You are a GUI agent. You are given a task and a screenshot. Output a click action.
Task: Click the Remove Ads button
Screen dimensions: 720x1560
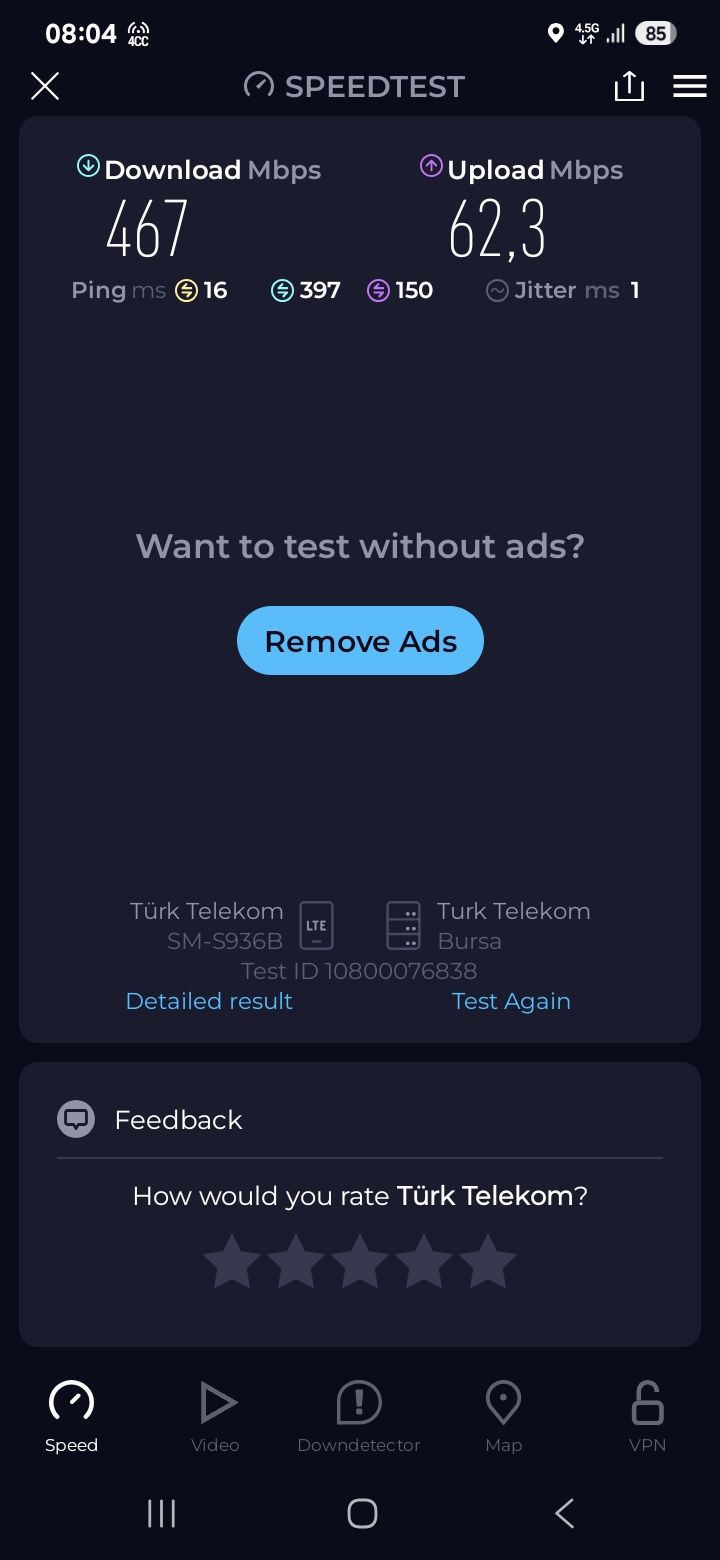tap(360, 641)
